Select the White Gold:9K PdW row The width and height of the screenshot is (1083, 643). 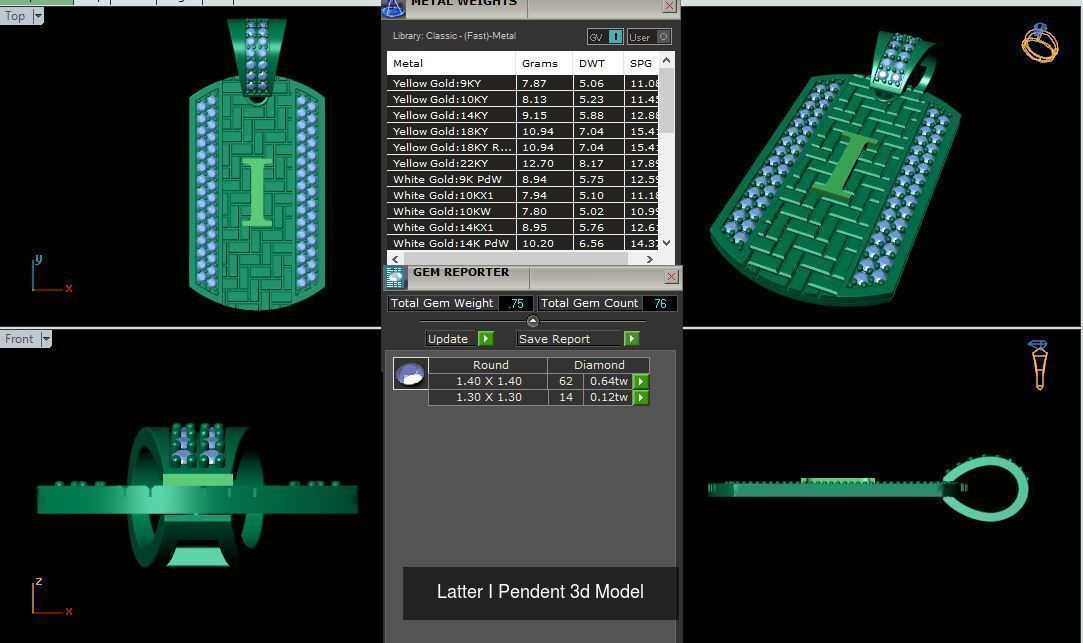(x=523, y=179)
